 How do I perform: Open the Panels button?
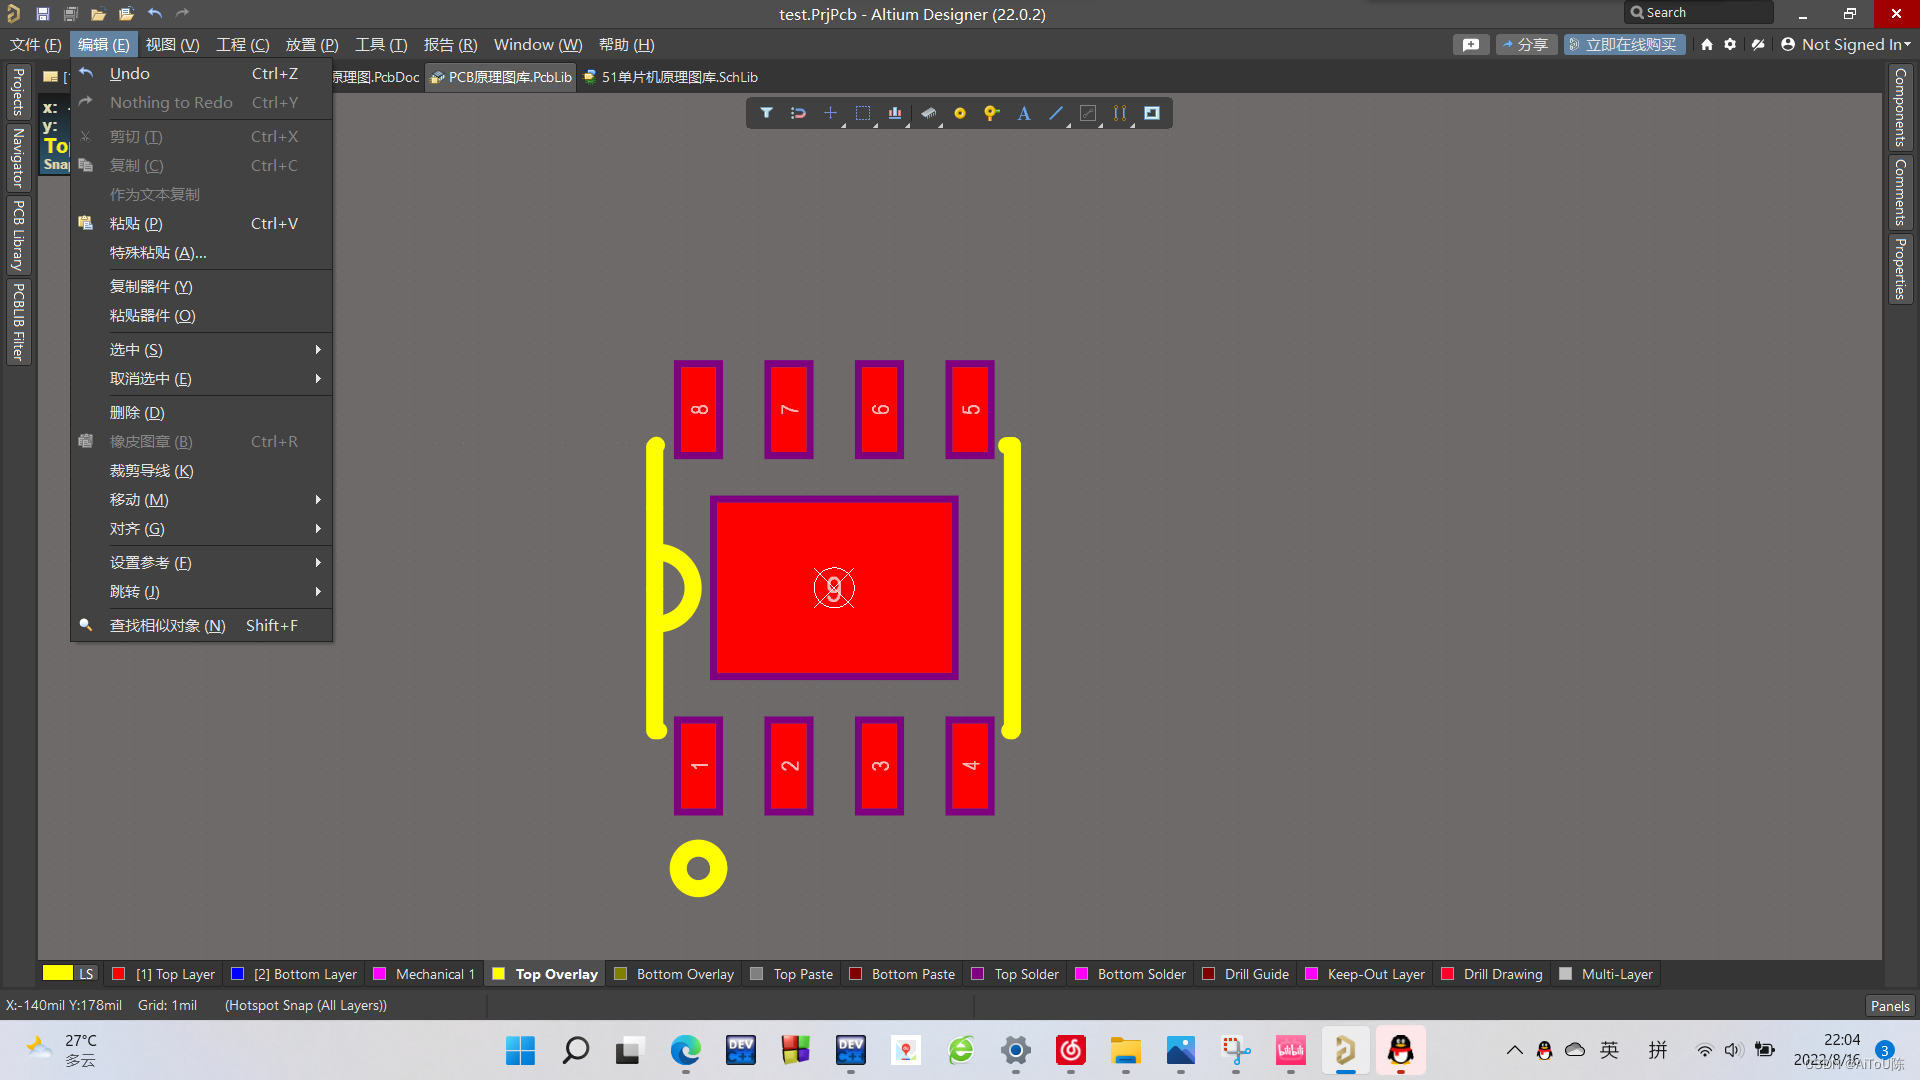1890,1005
